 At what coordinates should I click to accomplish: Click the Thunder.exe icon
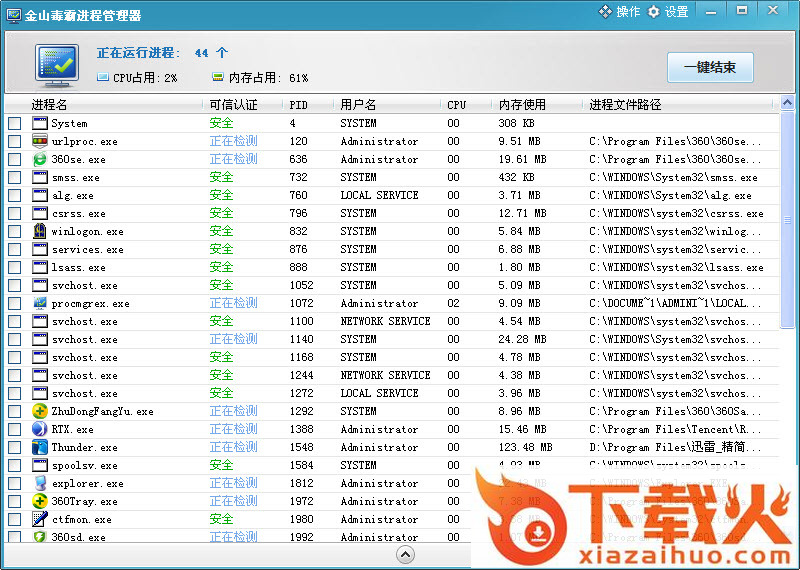click(x=39, y=447)
